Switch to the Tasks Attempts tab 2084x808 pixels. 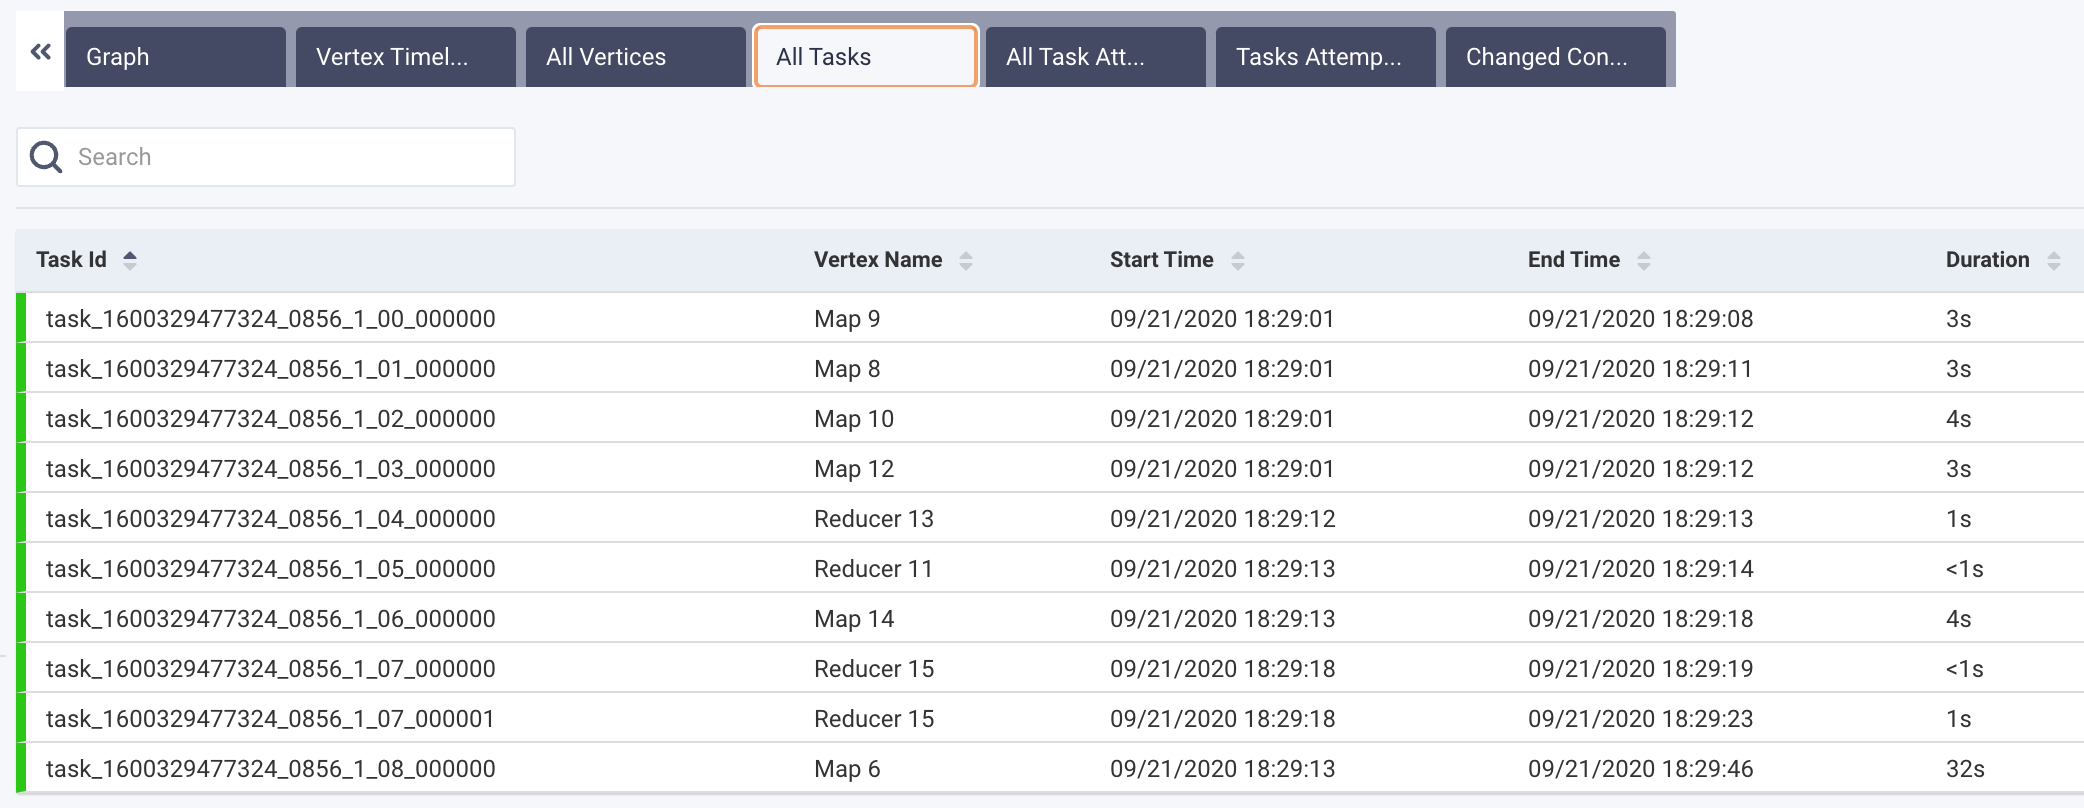pyautogui.click(x=1326, y=57)
